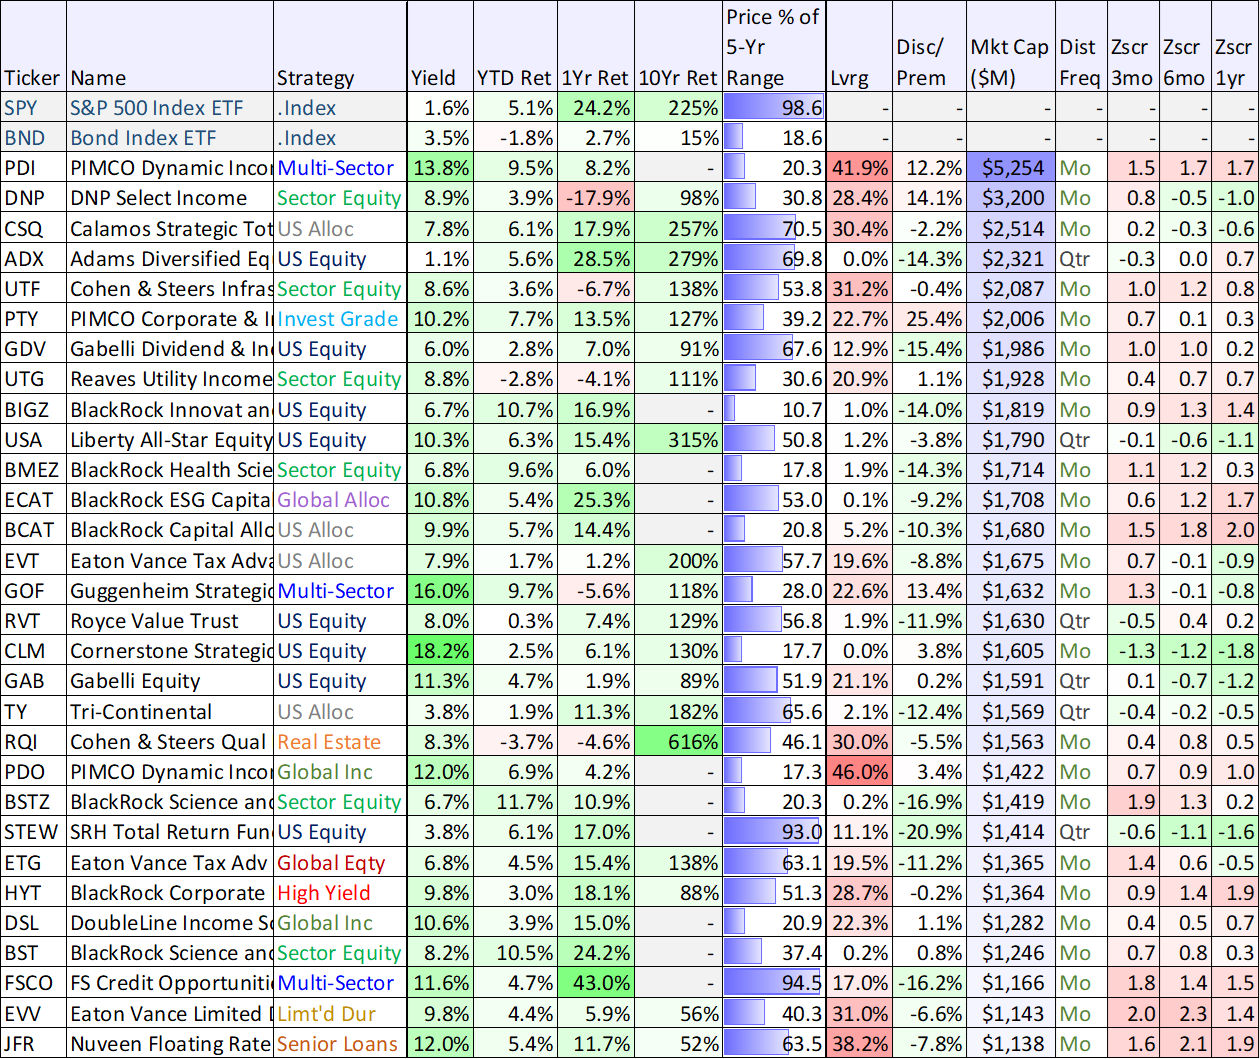The width and height of the screenshot is (1260, 1059).
Task: Select STEW's 93.0 price range bar
Action: tap(774, 832)
